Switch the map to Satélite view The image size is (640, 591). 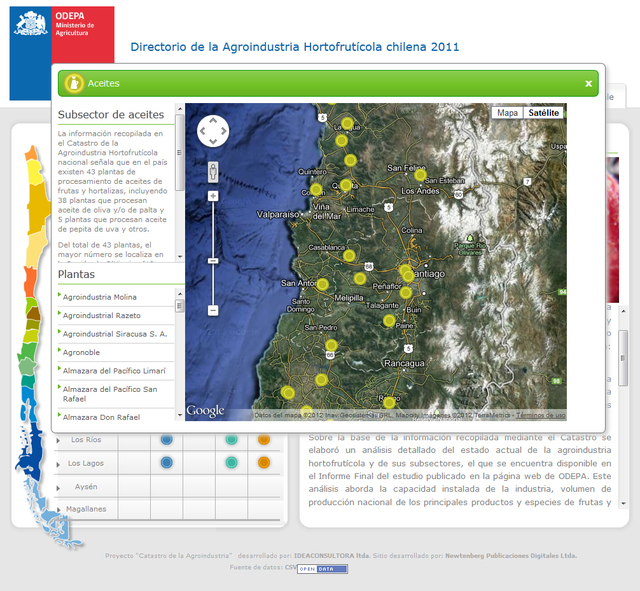(543, 113)
